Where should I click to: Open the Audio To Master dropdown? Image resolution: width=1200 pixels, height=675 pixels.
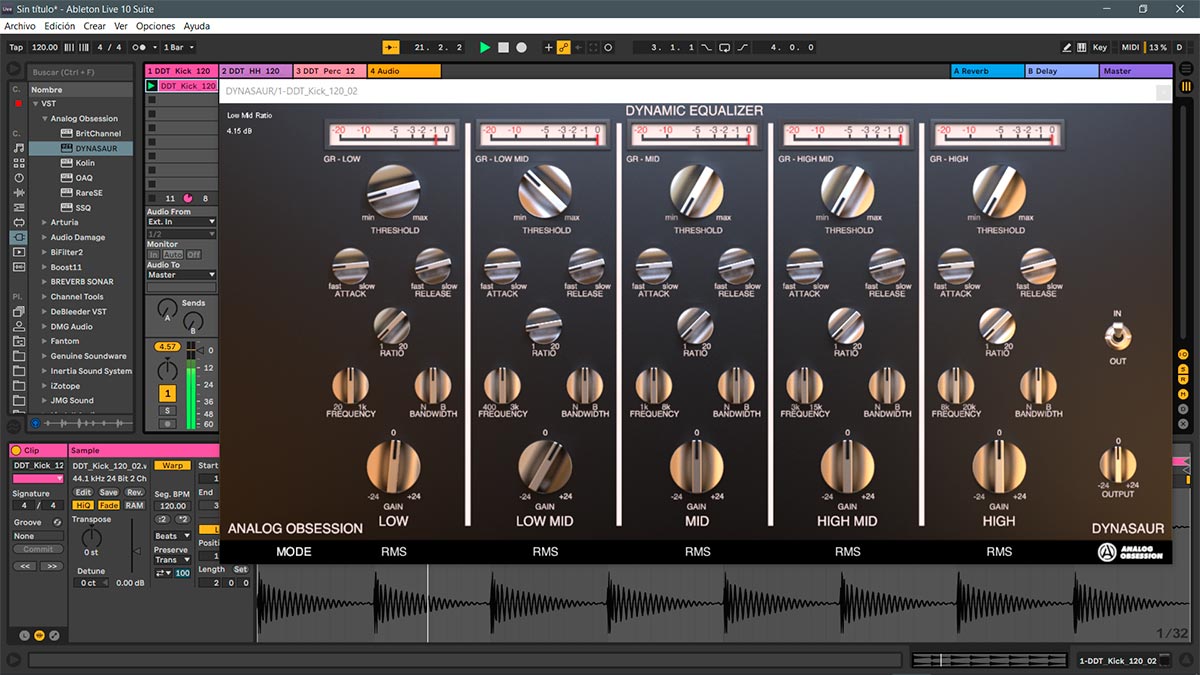(x=181, y=275)
